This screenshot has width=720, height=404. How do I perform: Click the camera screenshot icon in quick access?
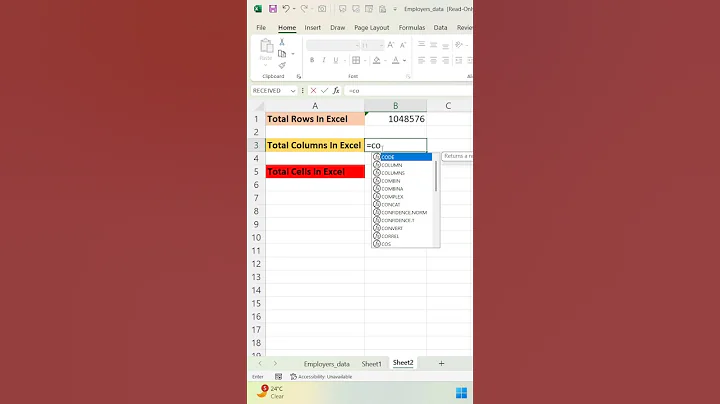(322, 9)
